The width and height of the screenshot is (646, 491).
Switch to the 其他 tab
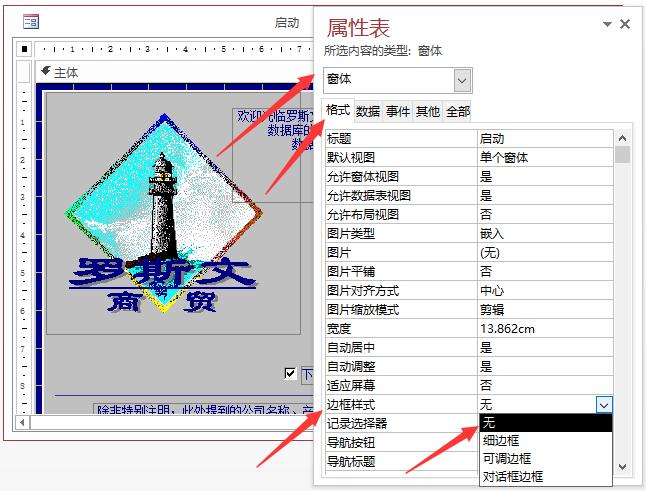tap(428, 111)
